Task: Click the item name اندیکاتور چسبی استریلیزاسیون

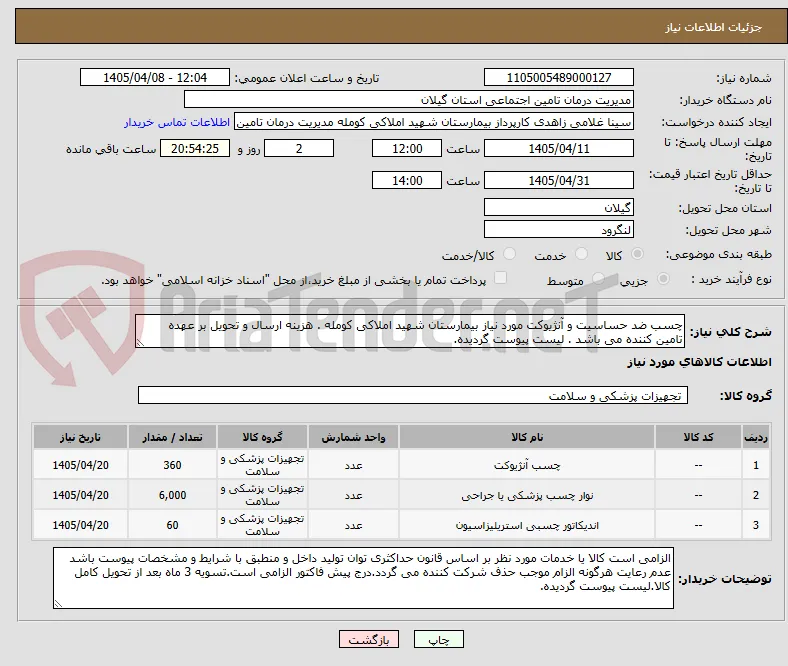Action: click(527, 525)
